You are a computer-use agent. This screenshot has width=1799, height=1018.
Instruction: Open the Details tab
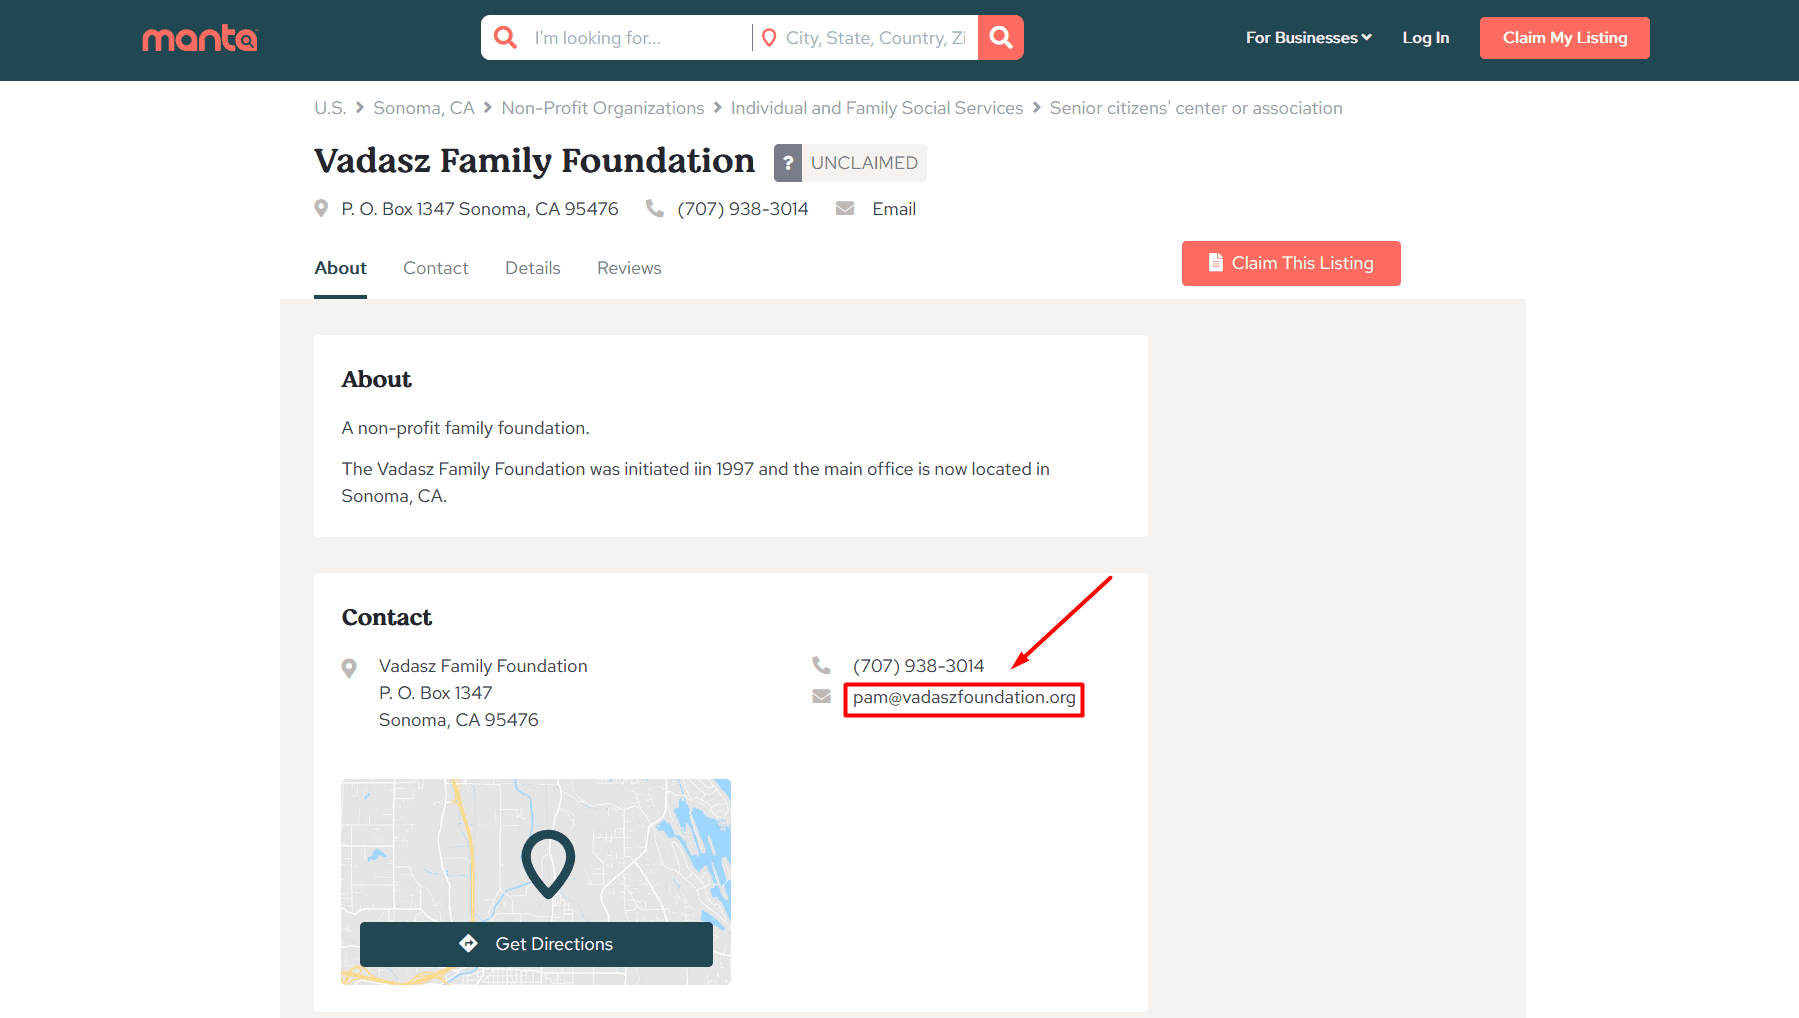point(533,268)
